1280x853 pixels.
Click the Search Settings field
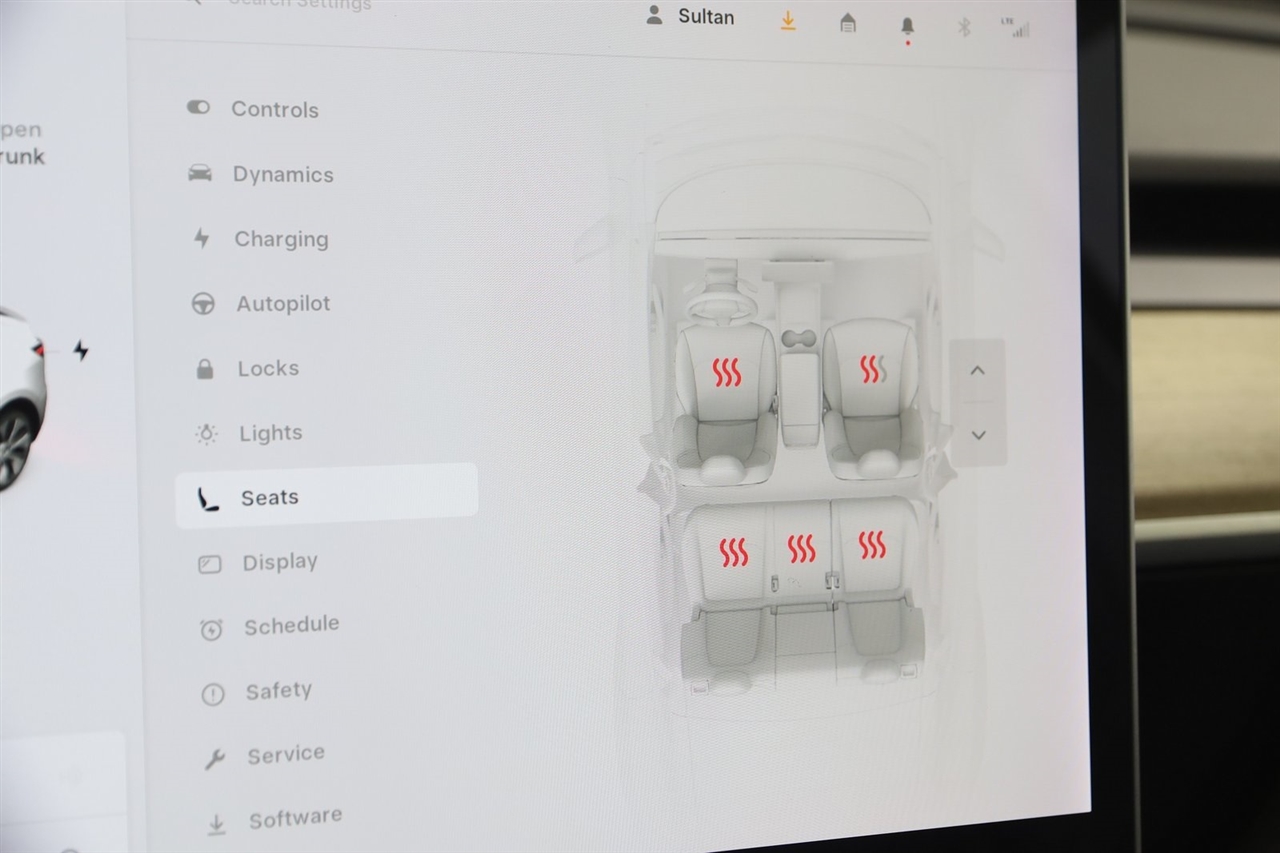(x=300, y=4)
